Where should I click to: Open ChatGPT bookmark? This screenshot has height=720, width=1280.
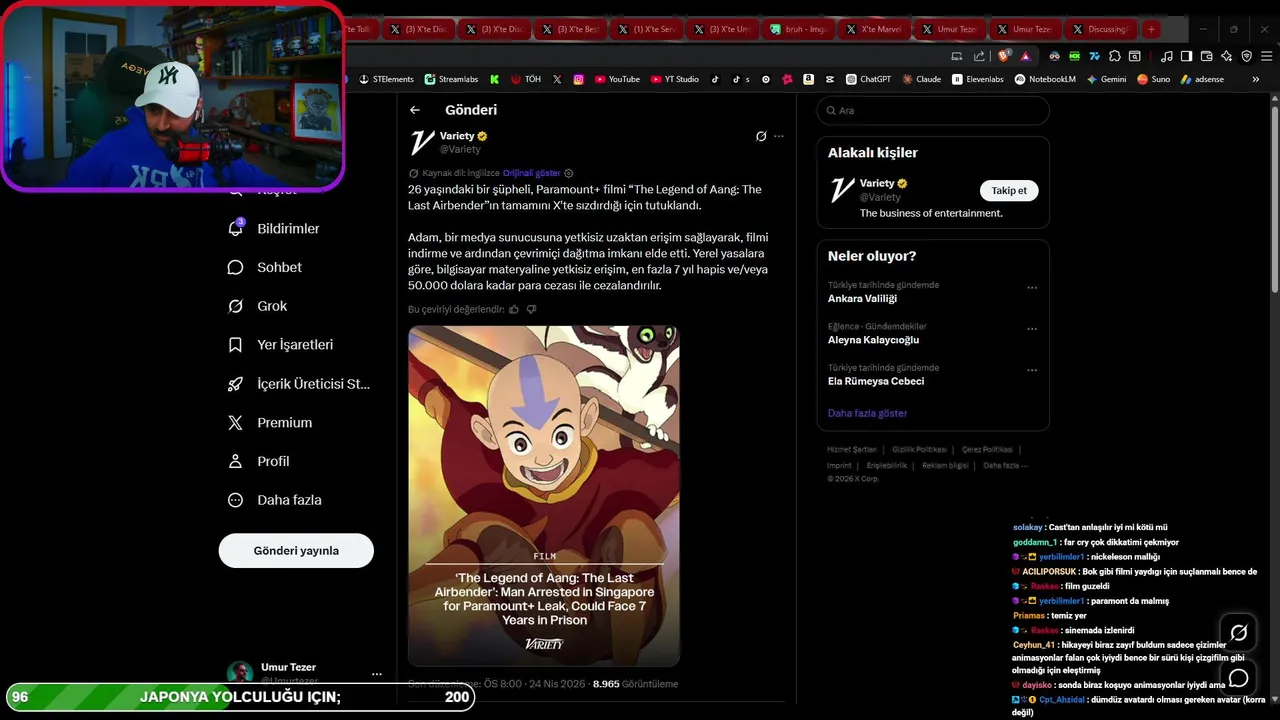[x=868, y=79]
